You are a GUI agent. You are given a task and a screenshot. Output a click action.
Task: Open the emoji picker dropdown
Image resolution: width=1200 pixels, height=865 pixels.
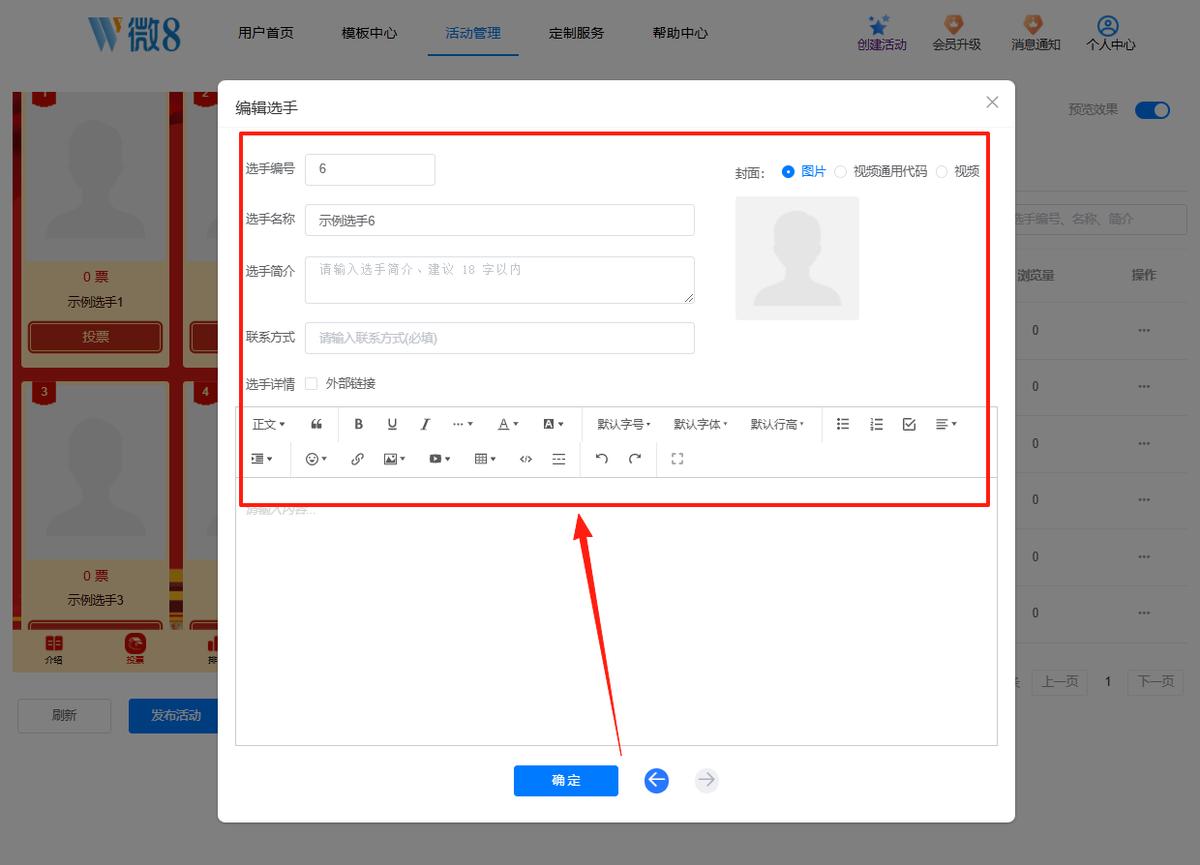316,459
